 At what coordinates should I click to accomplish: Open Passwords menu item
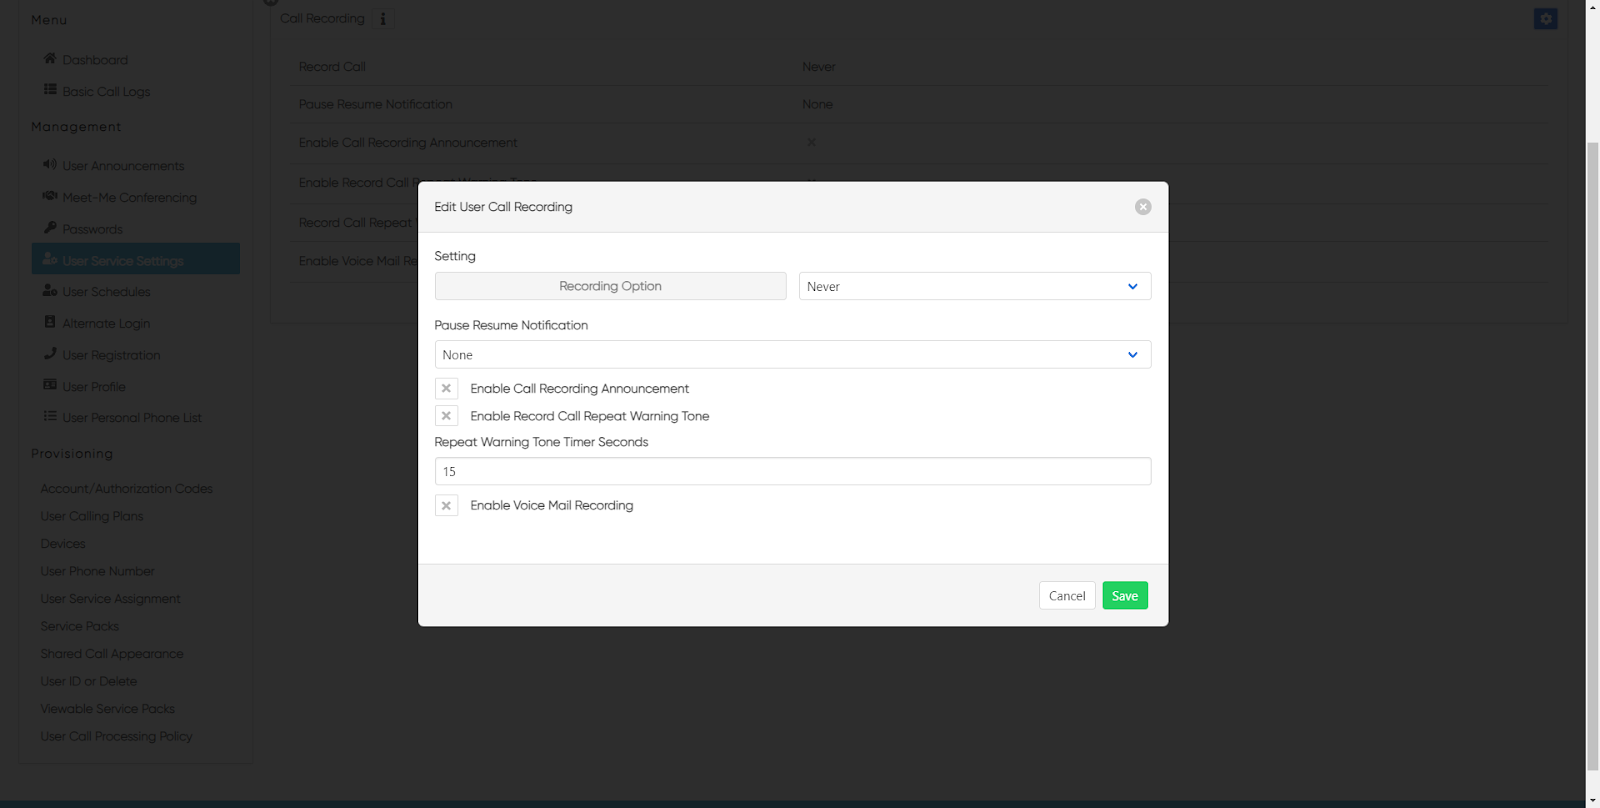pyautogui.click(x=93, y=229)
